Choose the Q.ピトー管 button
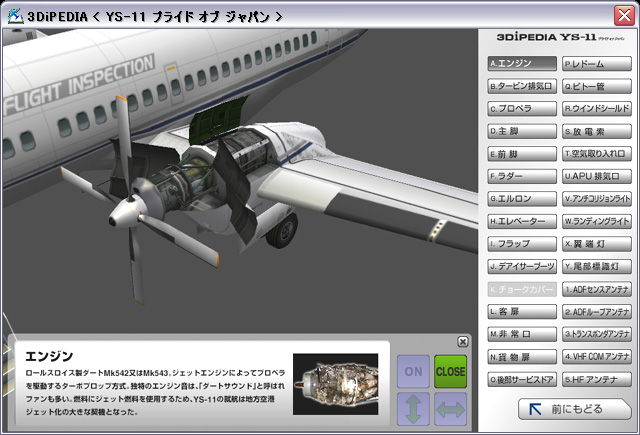Viewport: 640px width, 435px height. click(x=597, y=86)
